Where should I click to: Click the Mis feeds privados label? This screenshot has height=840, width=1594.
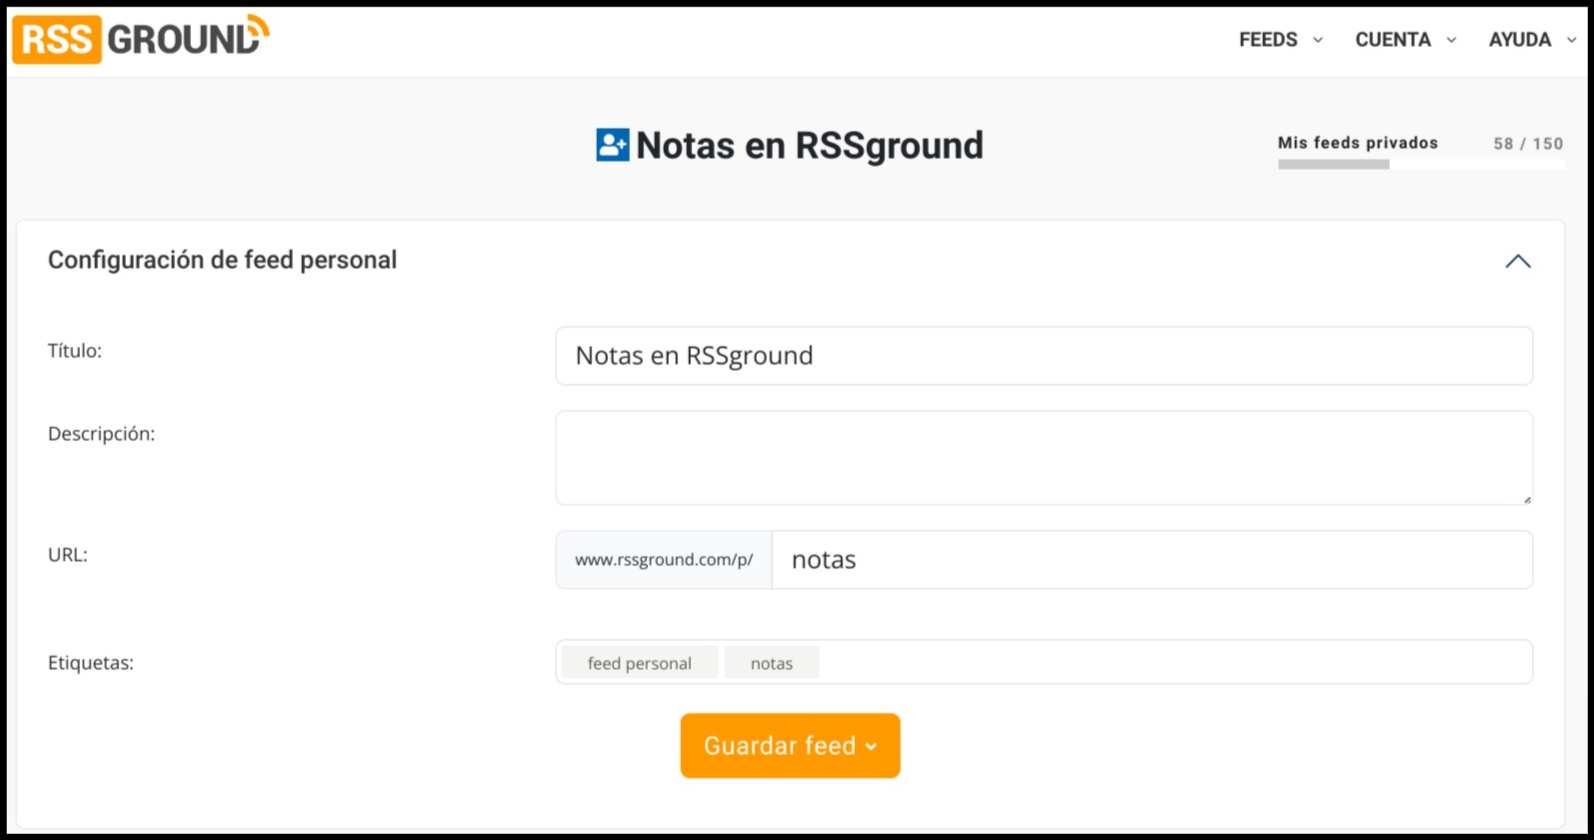[1357, 143]
